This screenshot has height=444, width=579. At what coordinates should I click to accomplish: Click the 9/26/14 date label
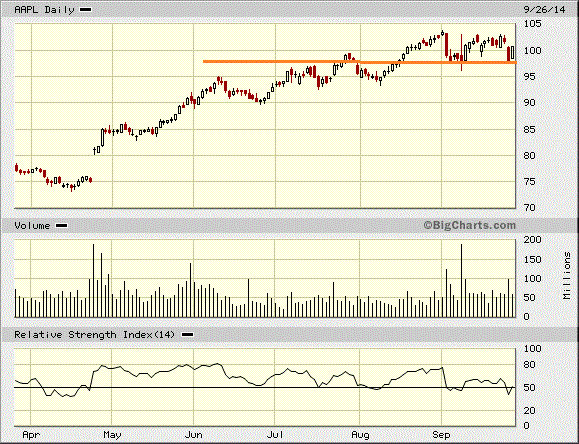544,10
